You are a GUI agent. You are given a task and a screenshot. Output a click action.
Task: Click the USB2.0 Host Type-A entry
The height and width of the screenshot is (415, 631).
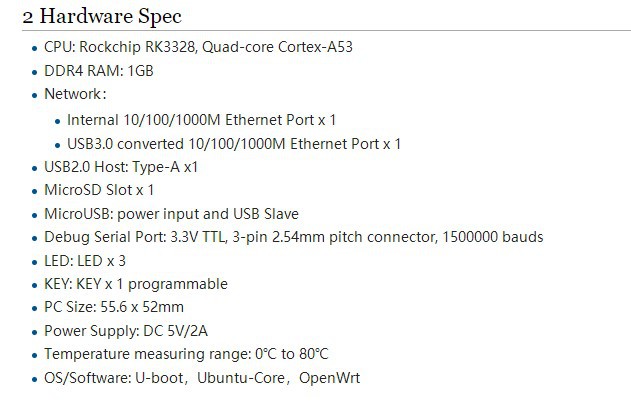[120, 166]
